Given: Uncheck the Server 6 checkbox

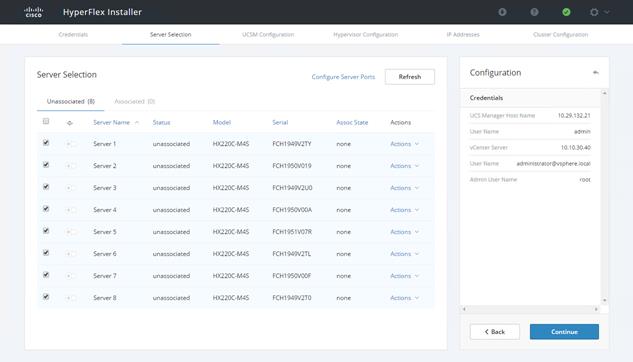Looking at the screenshot, I should click(x=46, y=253).
